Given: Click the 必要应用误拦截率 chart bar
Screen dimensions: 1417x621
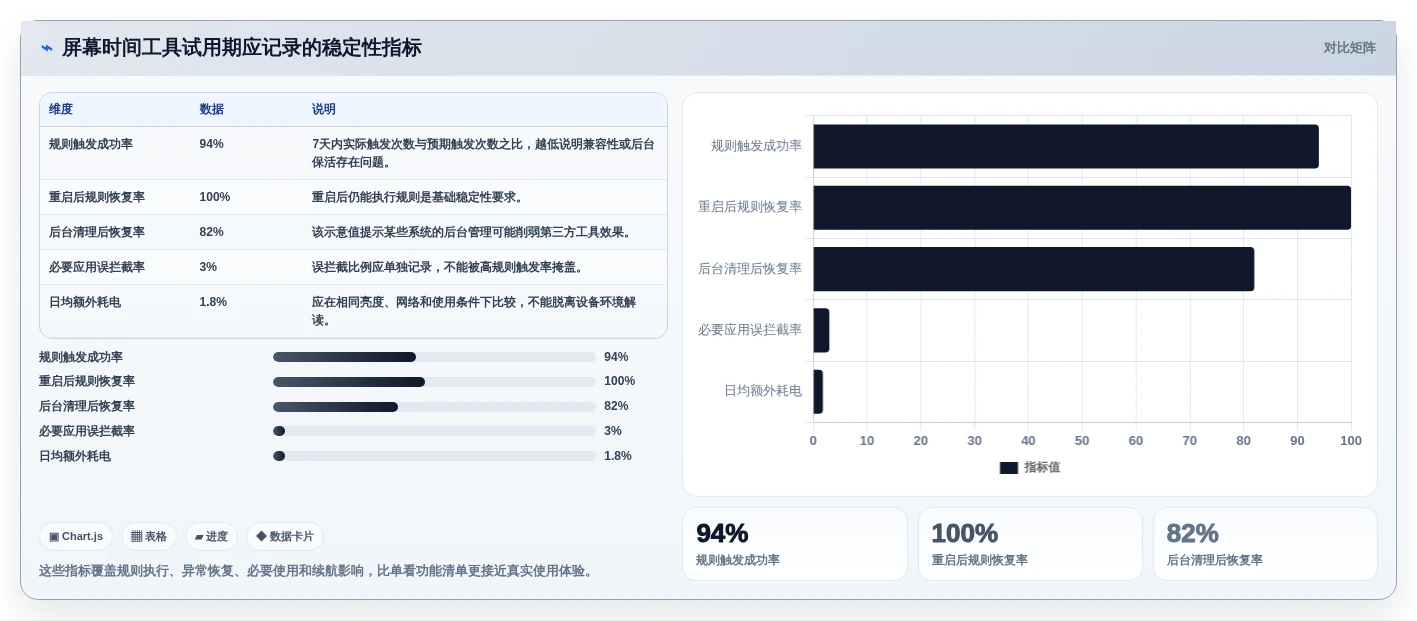Looking at the screenshot, I should point(821,330).
